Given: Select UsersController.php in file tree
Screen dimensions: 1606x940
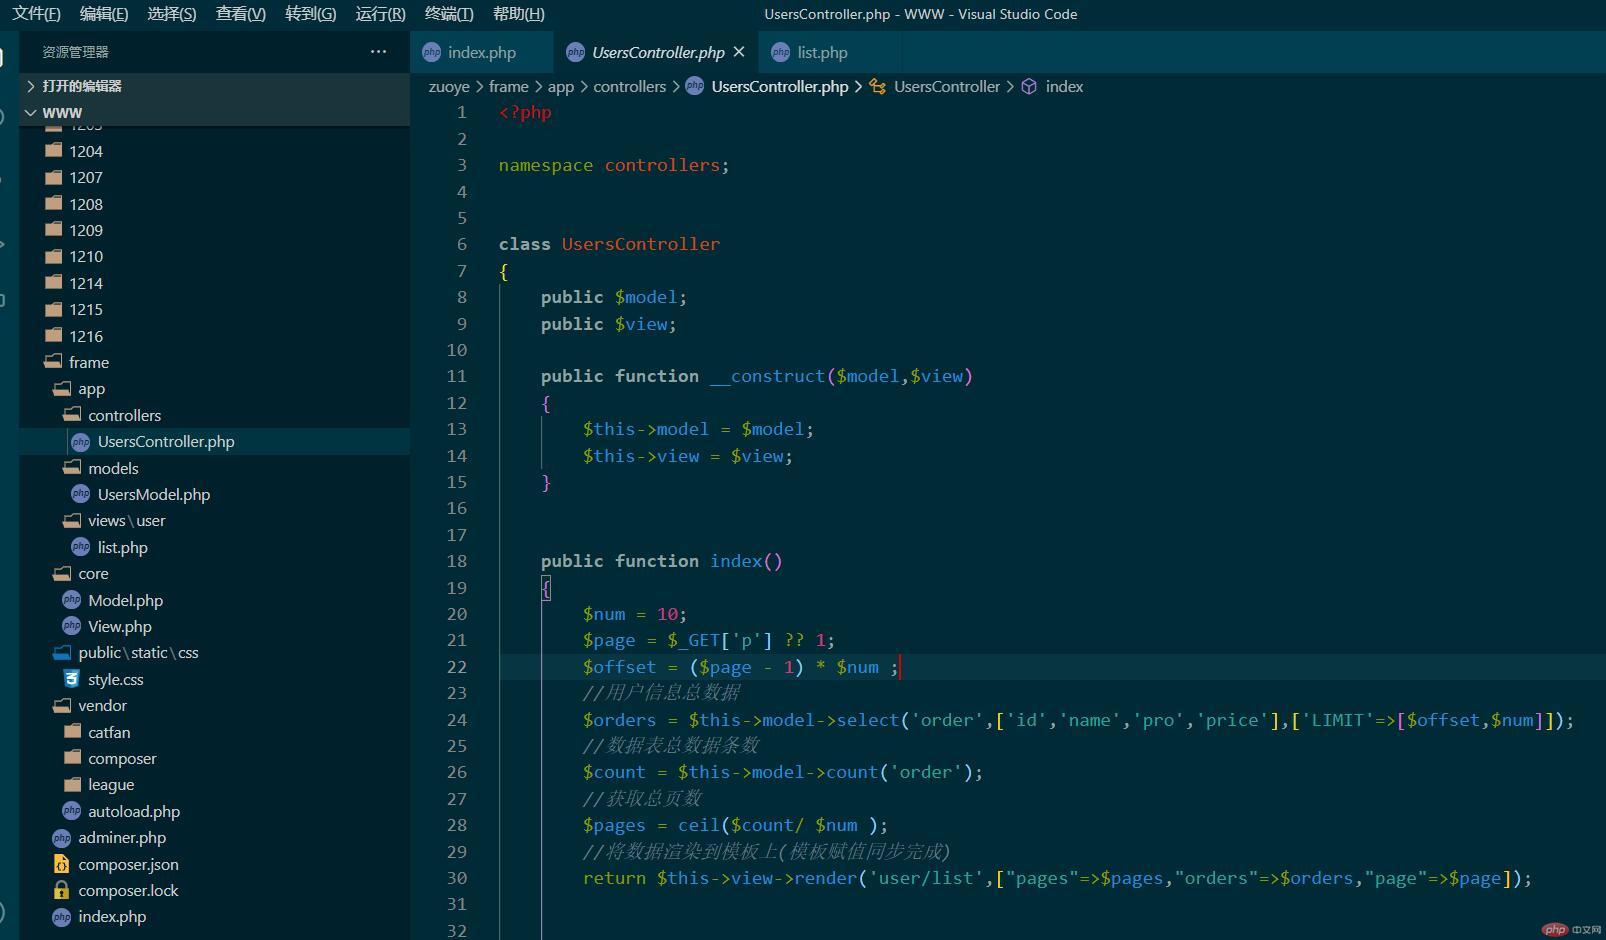Looking at the screenshot, I should pos(214,441).
